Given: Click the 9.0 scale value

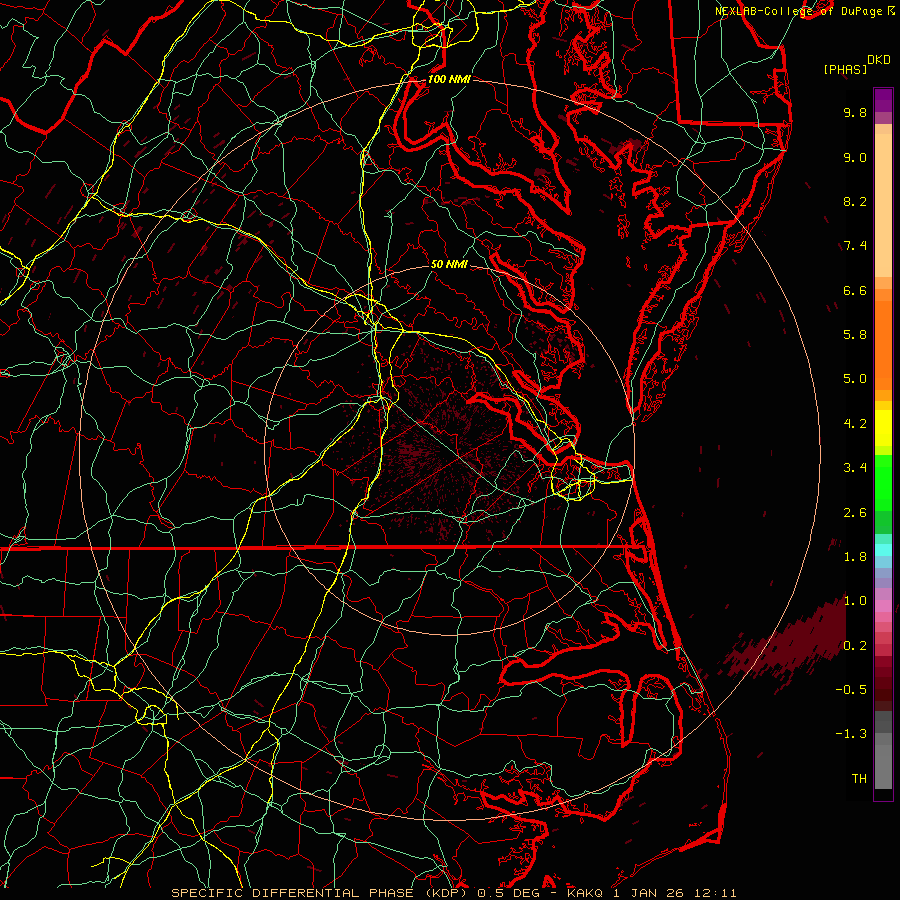Looking at the screenshot, I should [x=855, y=157].
